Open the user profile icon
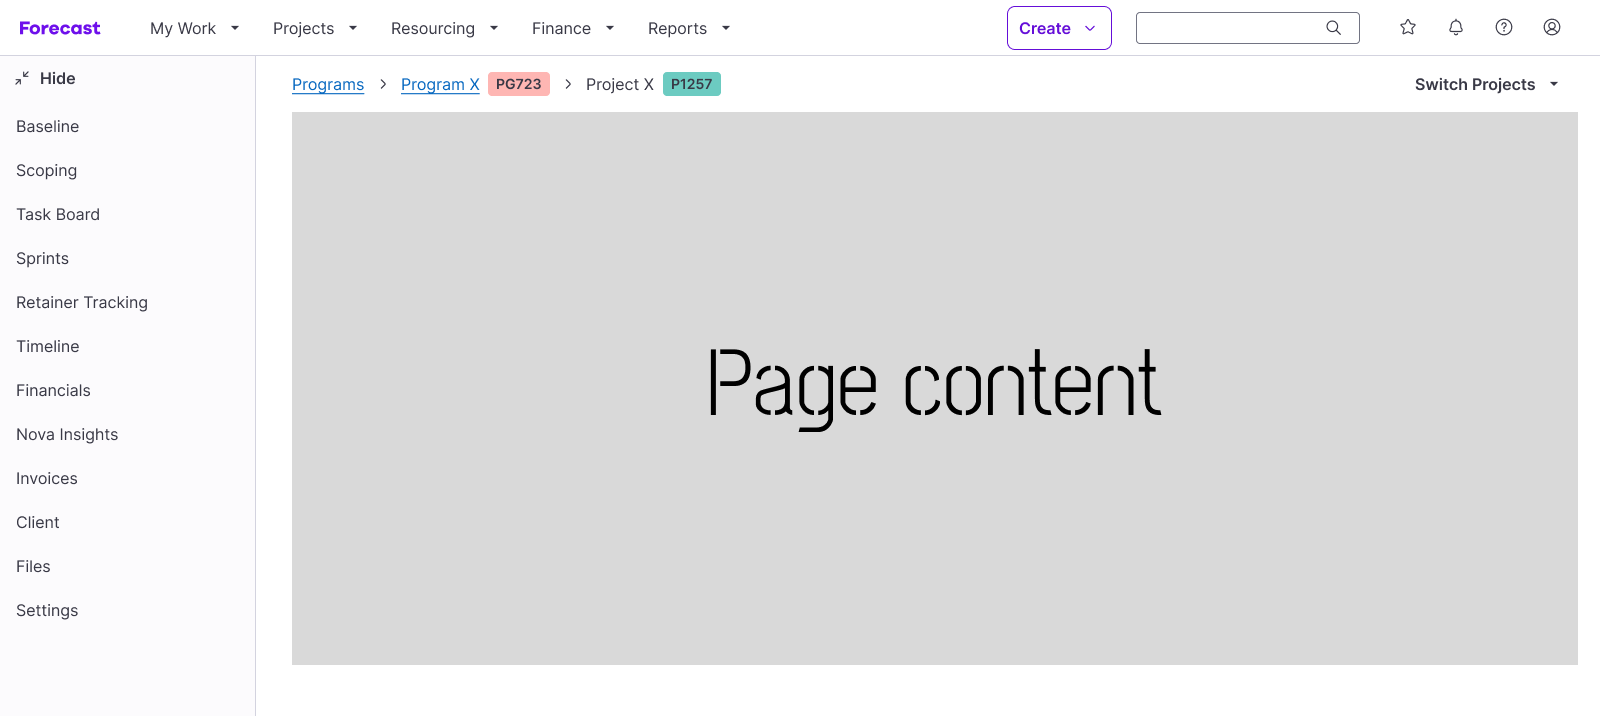The width and height of the screenshot is (1600, 716). coord(1552,28)
